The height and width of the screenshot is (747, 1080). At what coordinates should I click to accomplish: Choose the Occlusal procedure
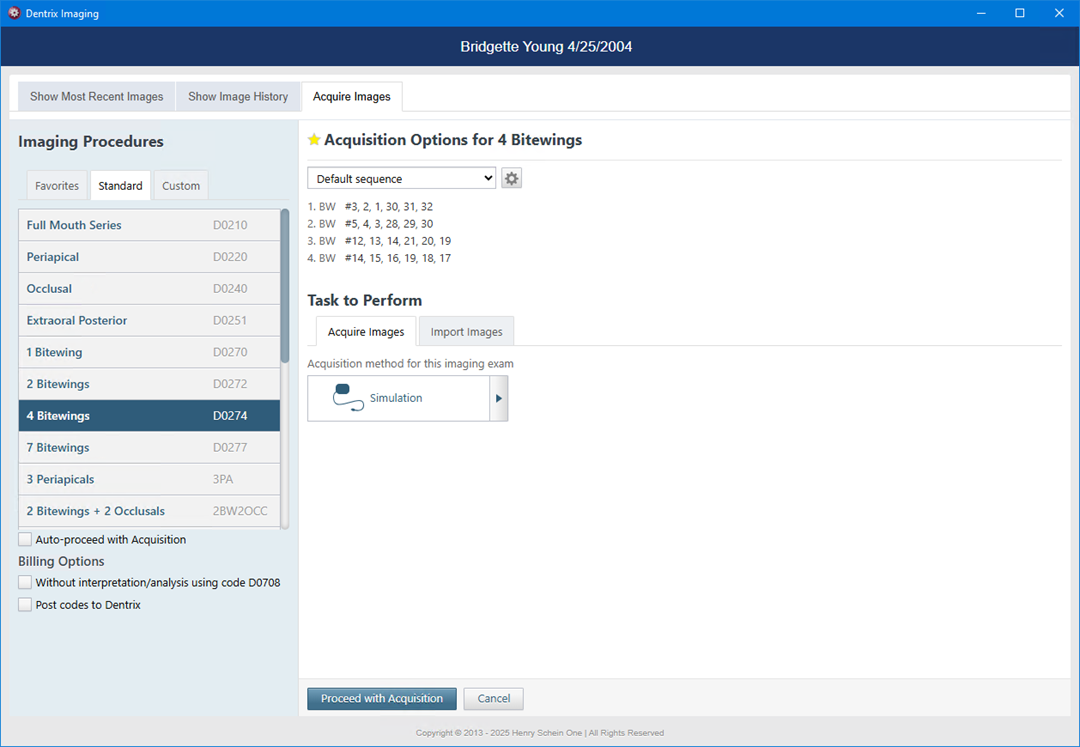pos(149,288)
